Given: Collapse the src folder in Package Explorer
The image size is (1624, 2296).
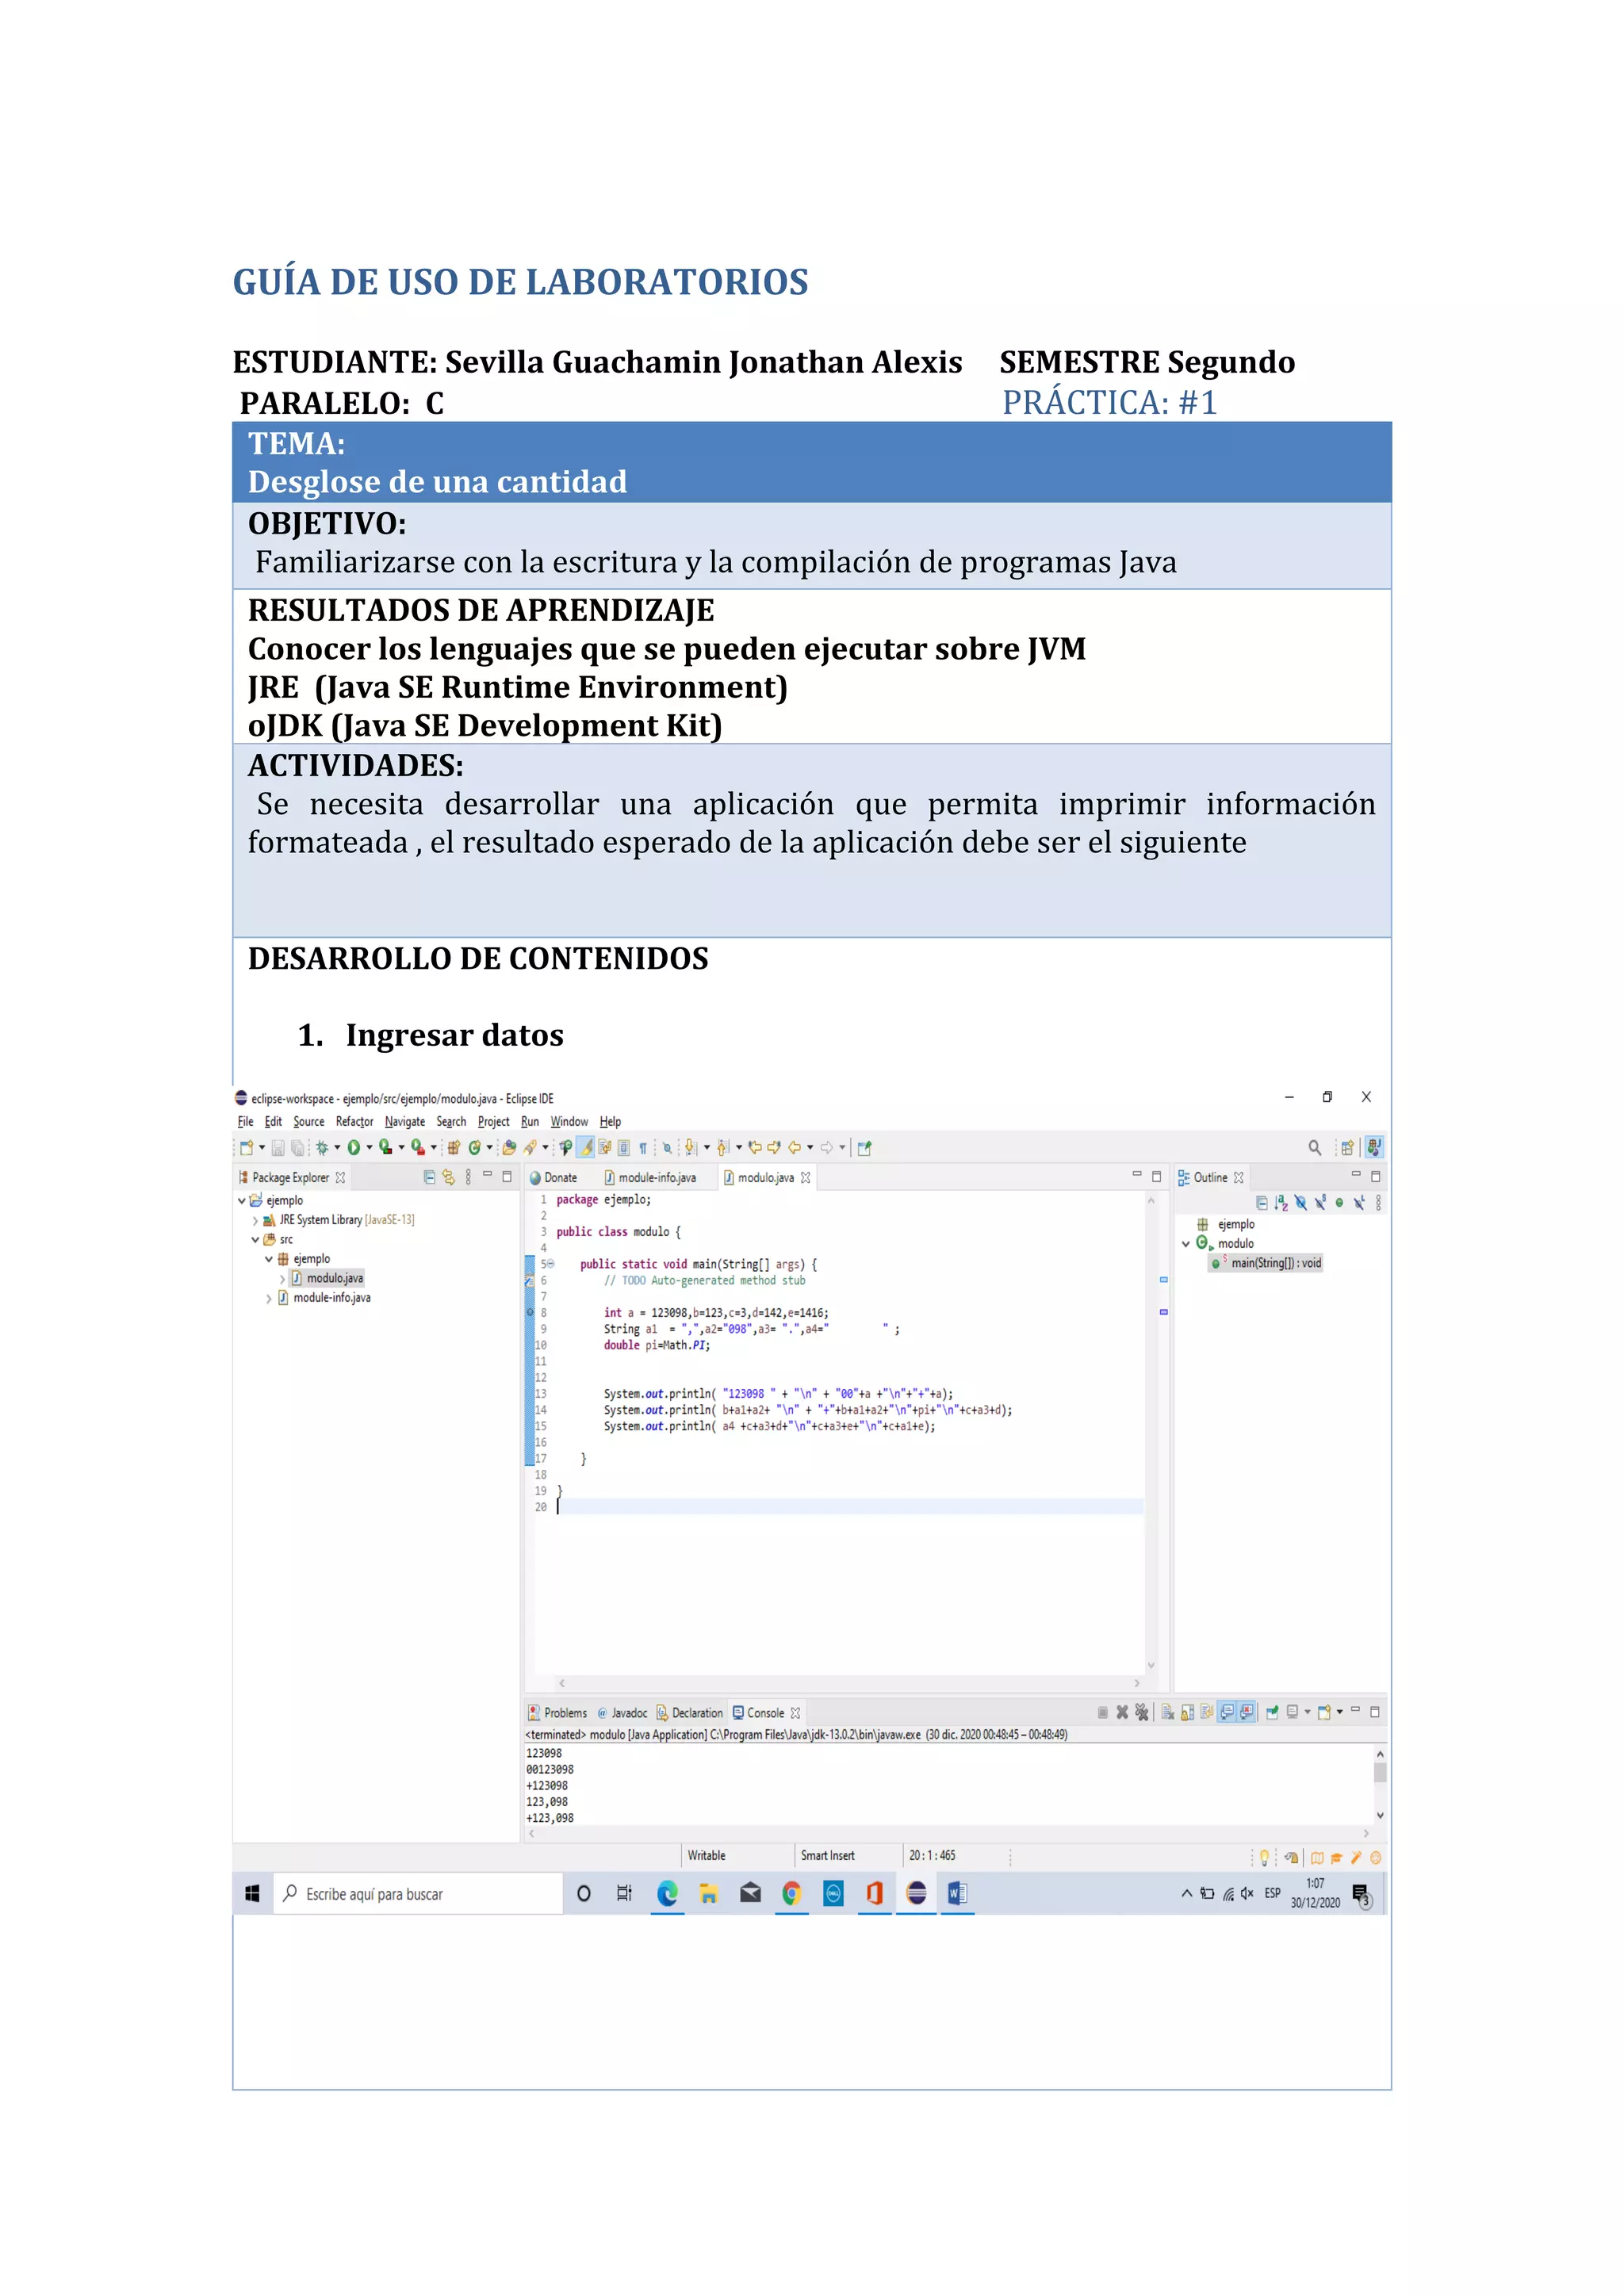Looking at the screenshot, I should 255,1239.
